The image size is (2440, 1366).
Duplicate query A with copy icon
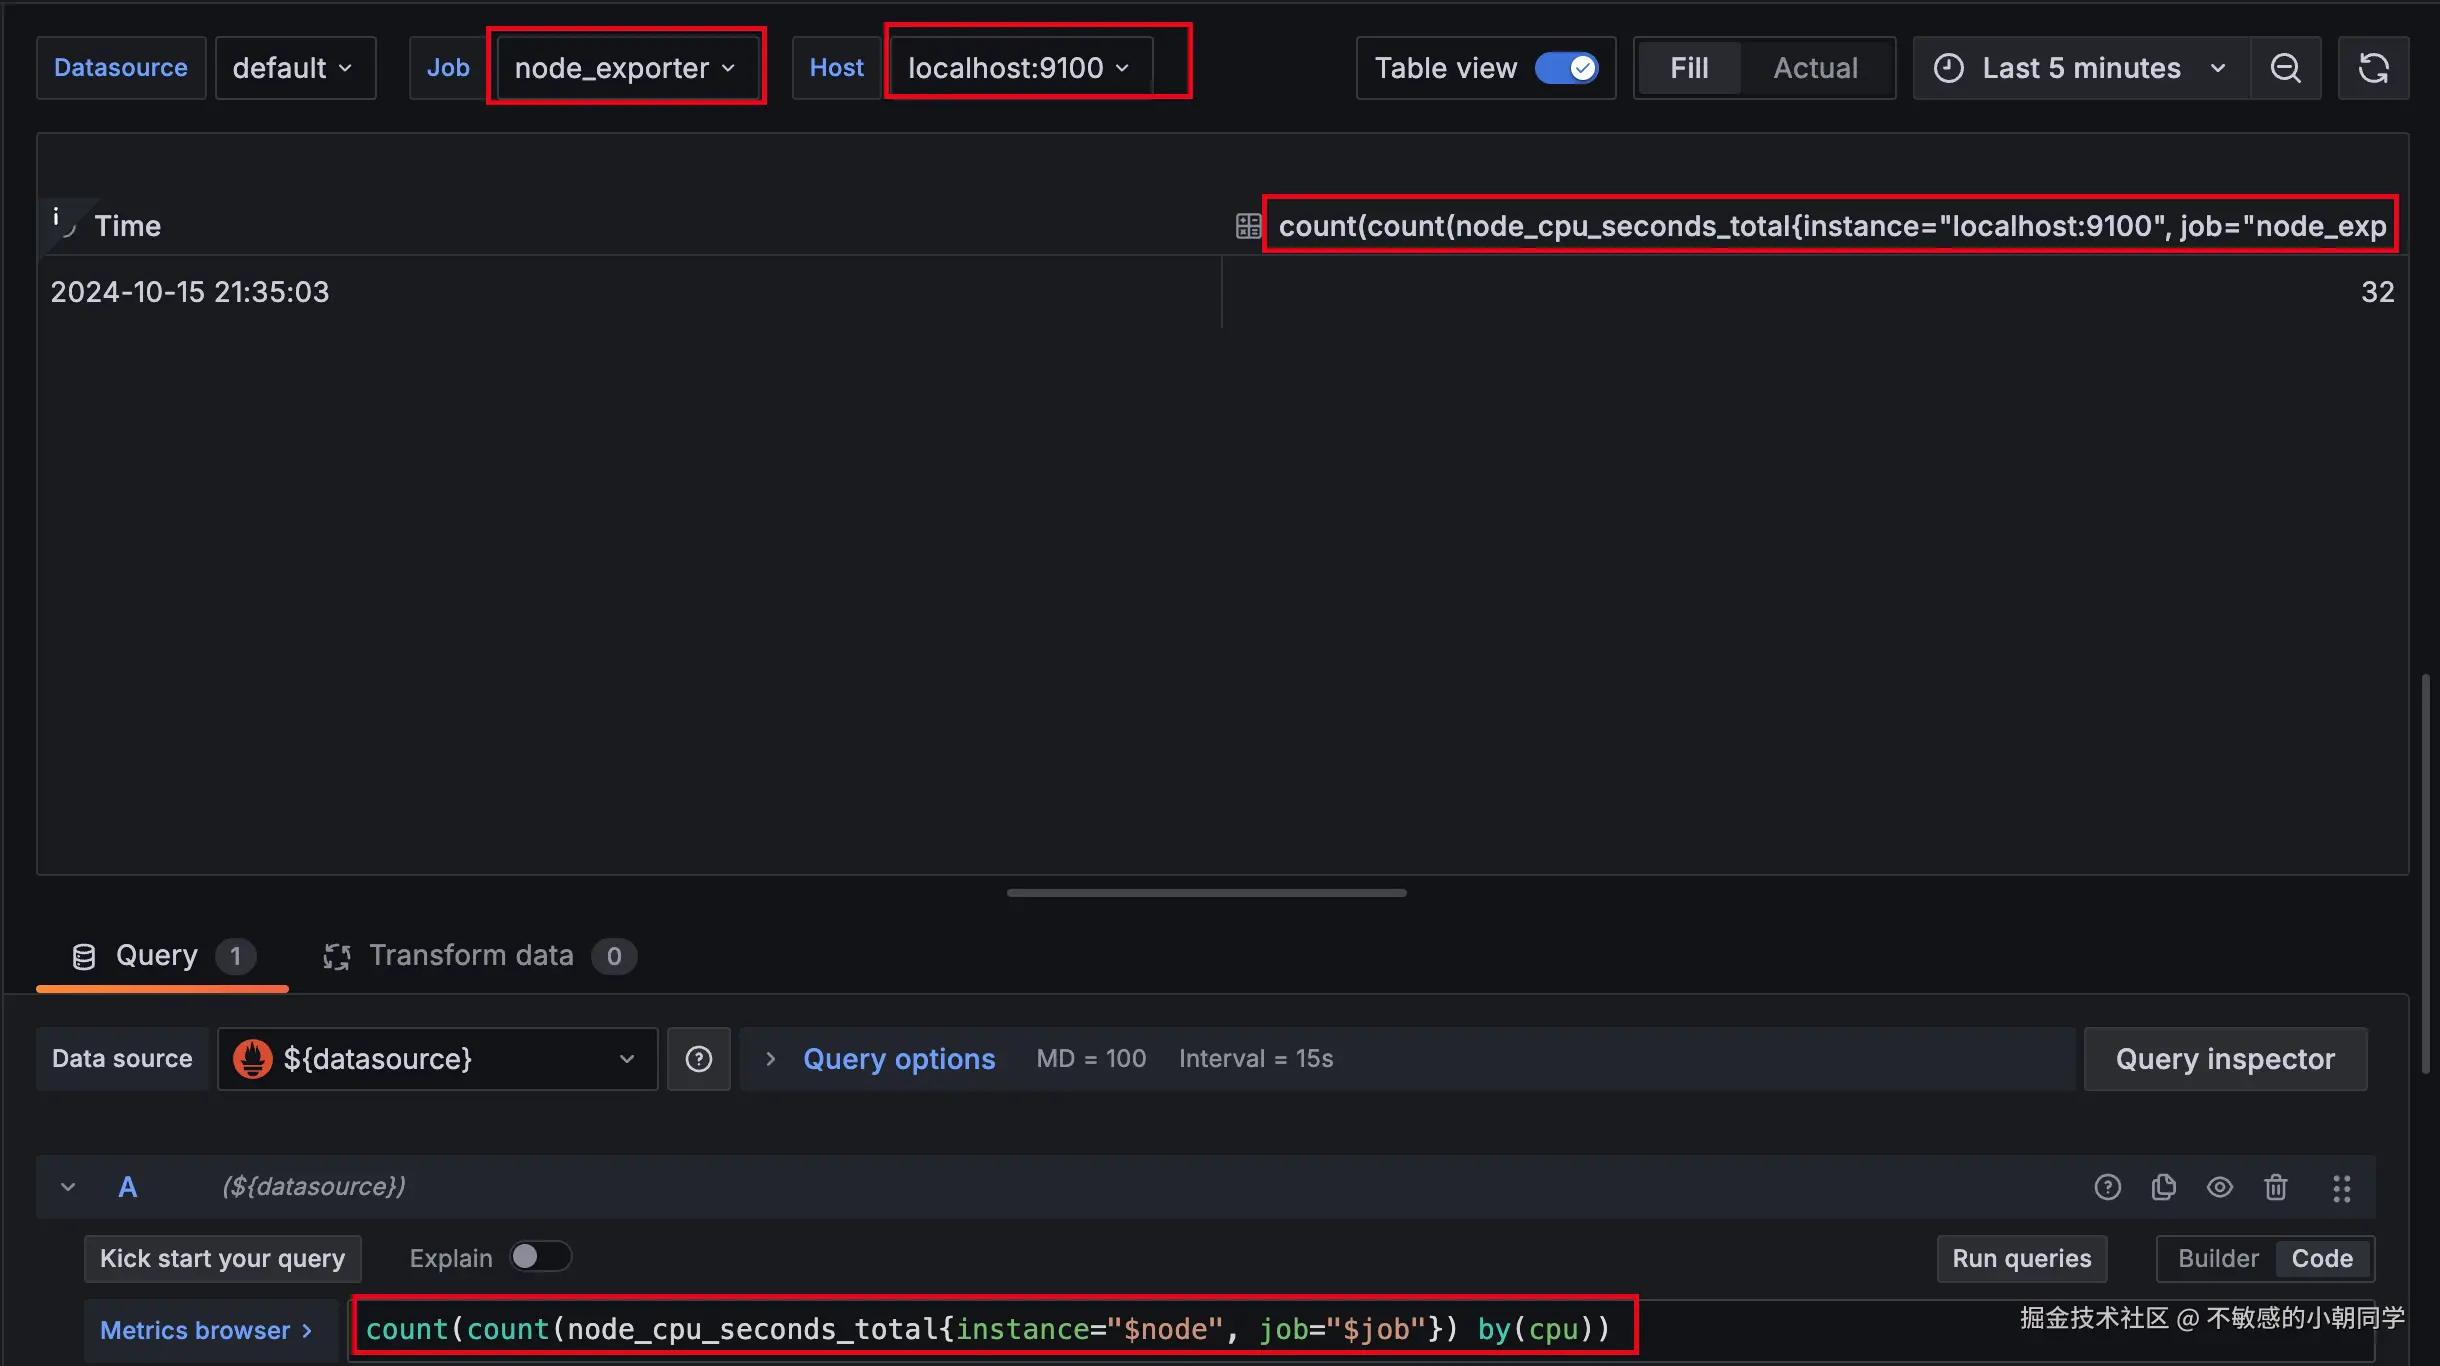click(2163, 1187)
